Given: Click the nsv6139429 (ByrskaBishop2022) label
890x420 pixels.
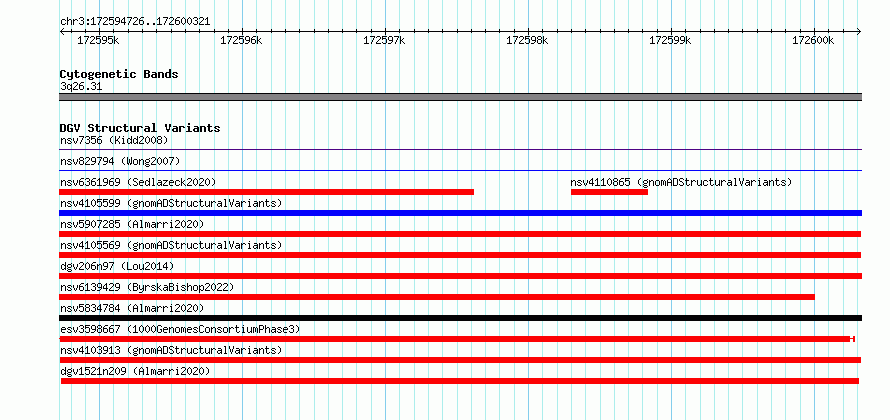Looking at the screenshot, I should [147, 287].
